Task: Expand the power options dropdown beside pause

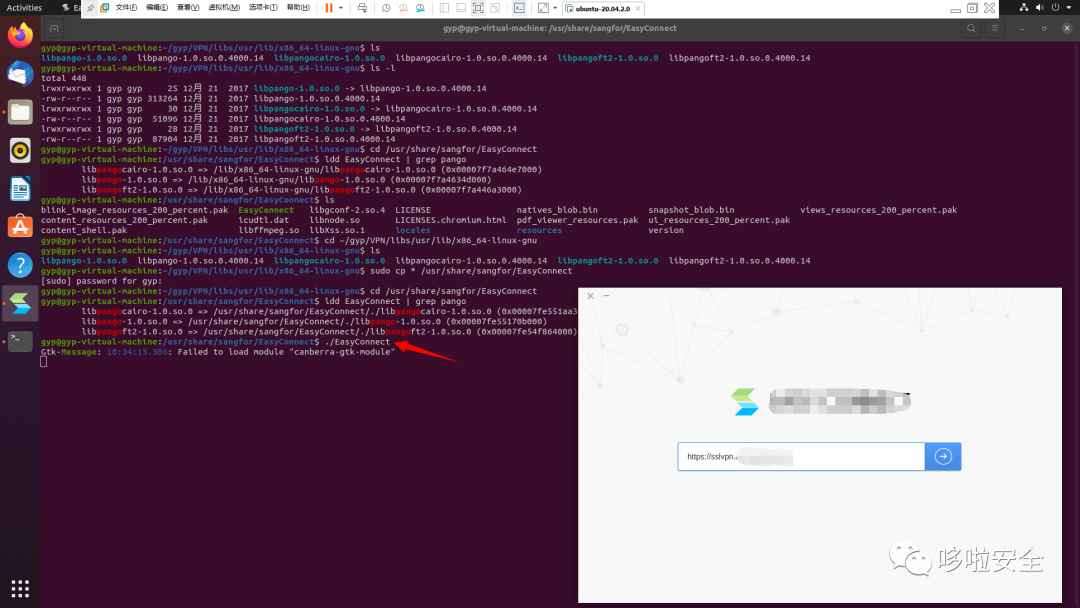Action: point(341,8)
